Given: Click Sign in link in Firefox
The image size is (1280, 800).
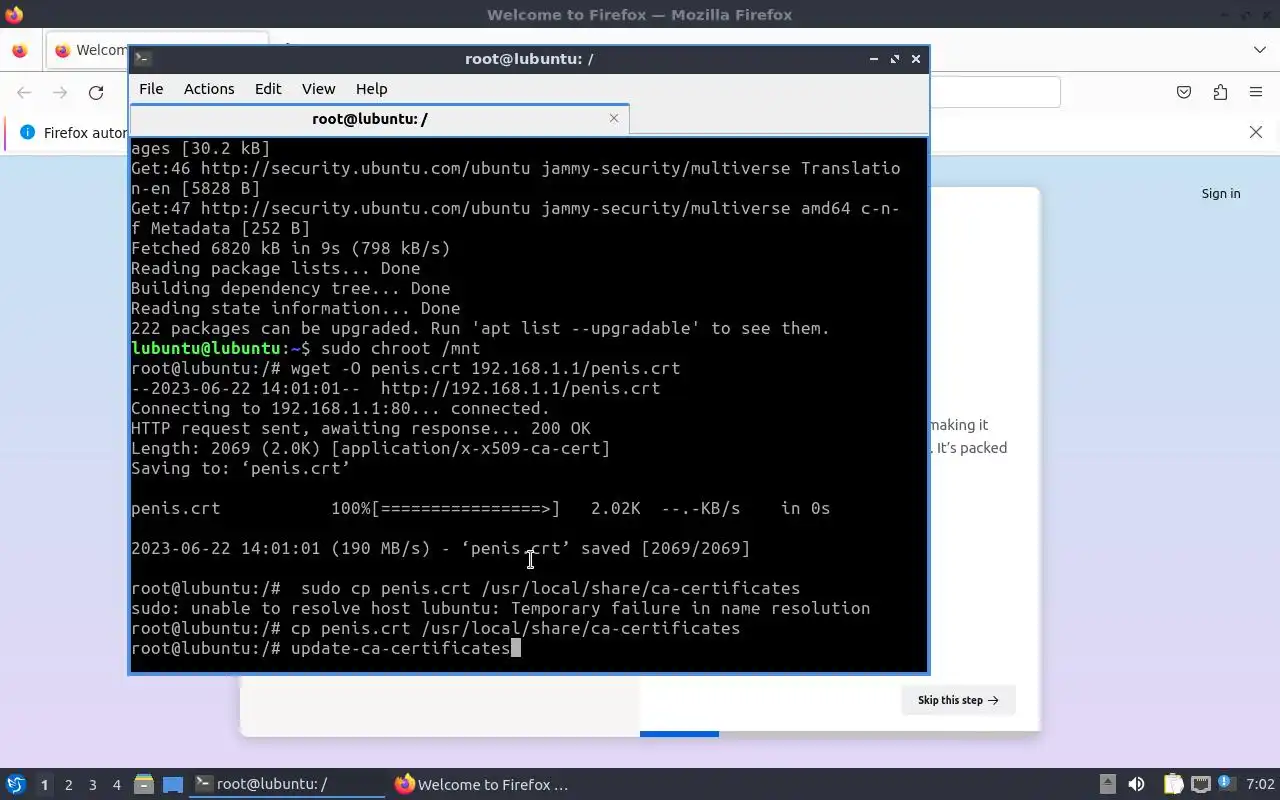Looking at the screenshot, I should point(1221,194).
